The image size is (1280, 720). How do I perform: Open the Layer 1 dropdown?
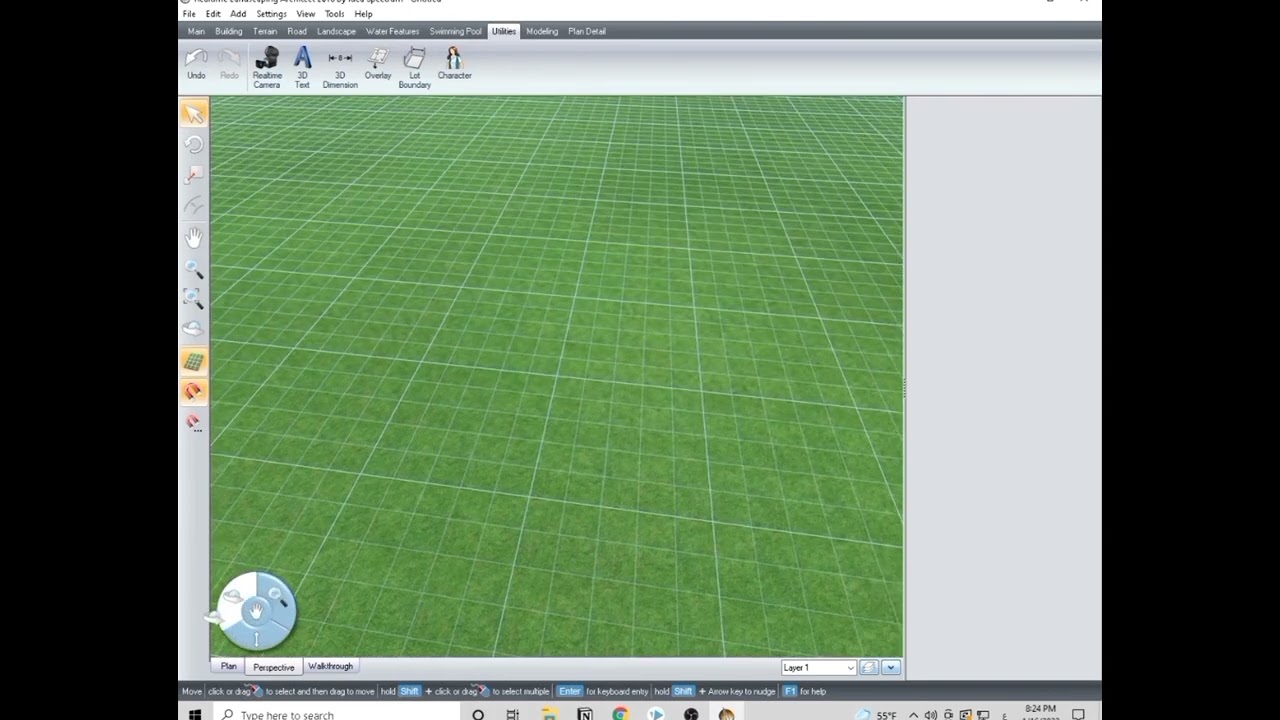(819, 668)
